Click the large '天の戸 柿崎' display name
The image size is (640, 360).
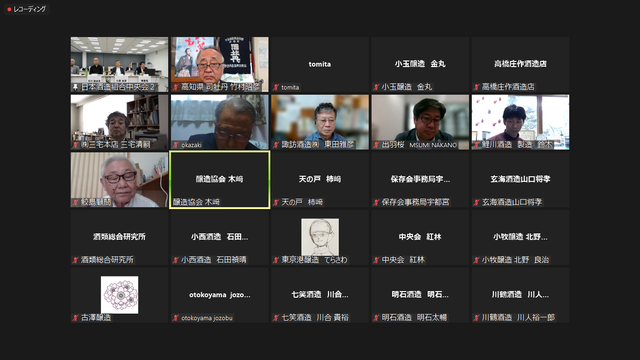click(x=320, y=179)
